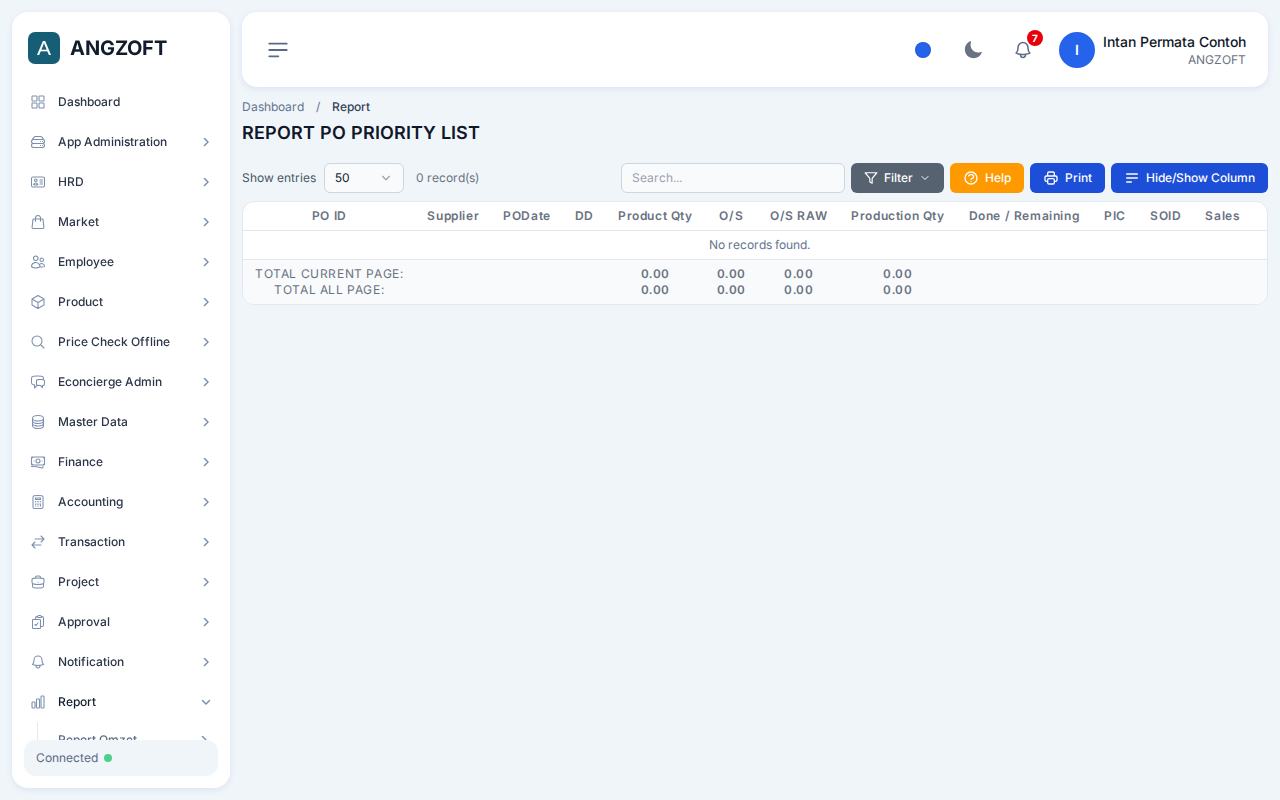Click the Finance money icon
This screenshot has width=1280, height=800.
(38, 462)
